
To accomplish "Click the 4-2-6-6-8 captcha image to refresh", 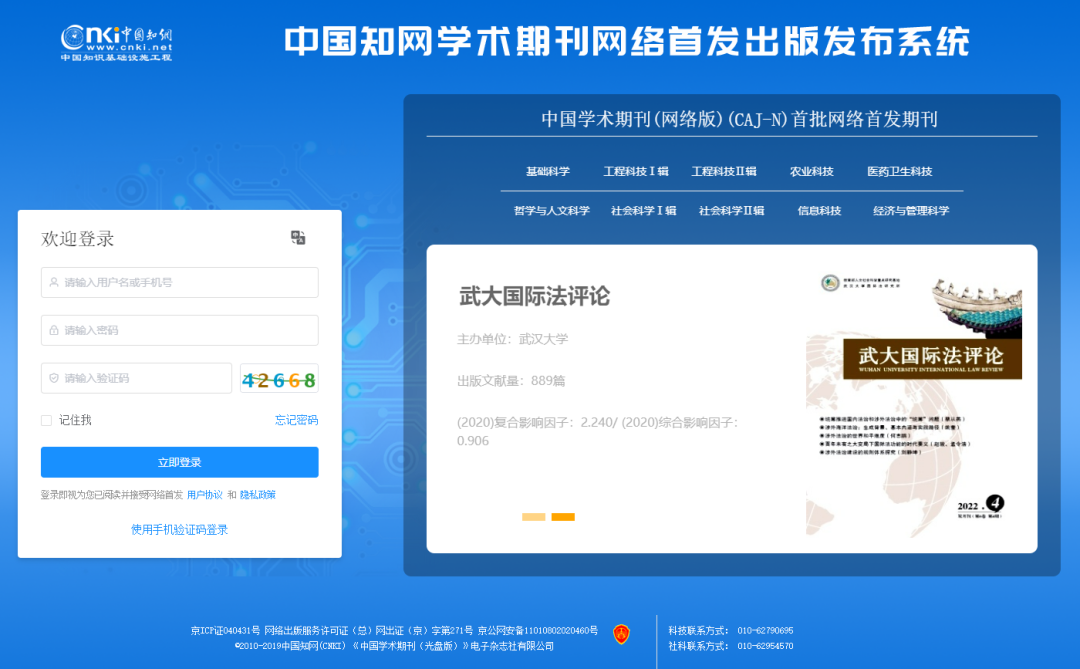I will [279, 378].
